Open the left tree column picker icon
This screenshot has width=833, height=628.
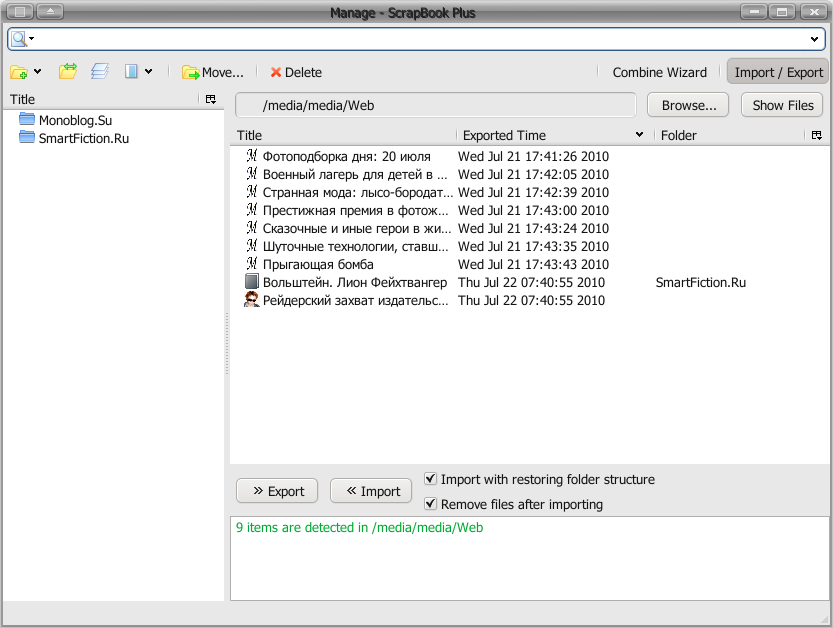[x=211, y=99]
